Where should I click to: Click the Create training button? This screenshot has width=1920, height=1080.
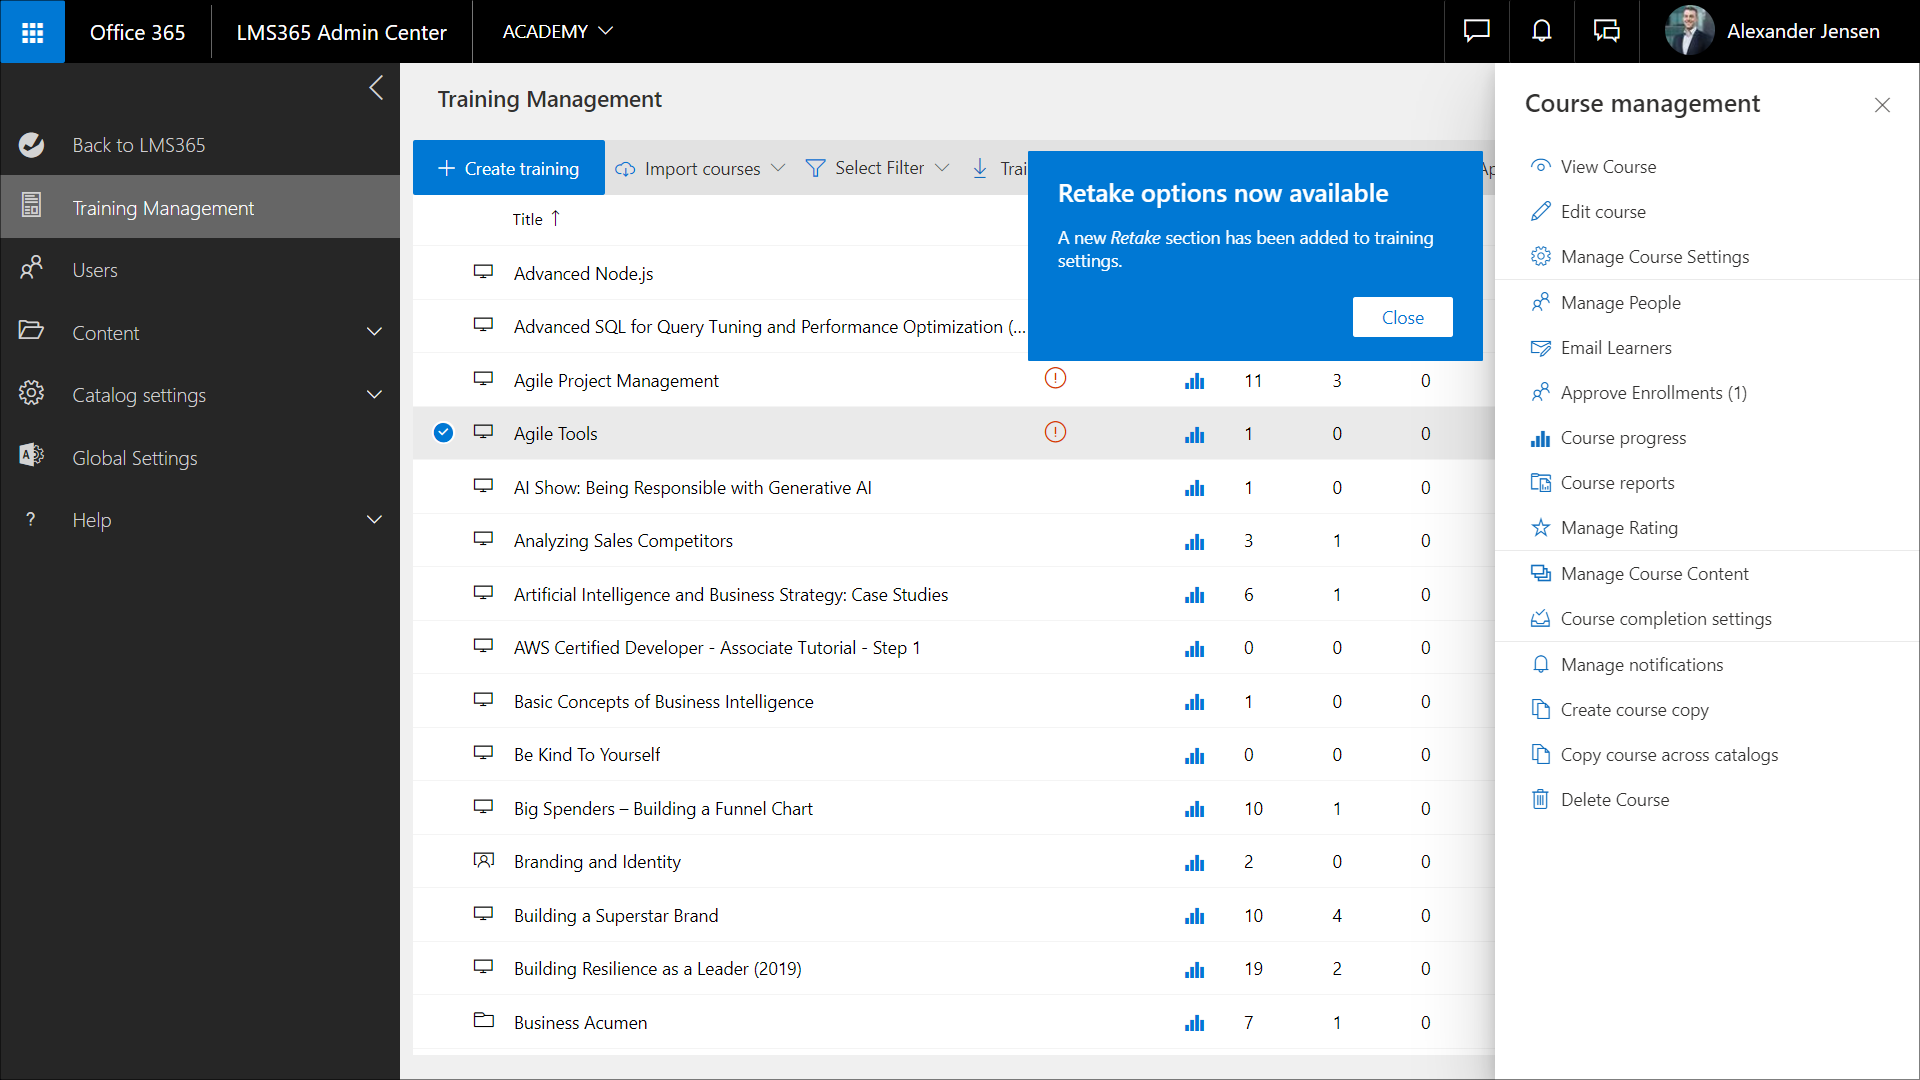(x=508, y=168)
